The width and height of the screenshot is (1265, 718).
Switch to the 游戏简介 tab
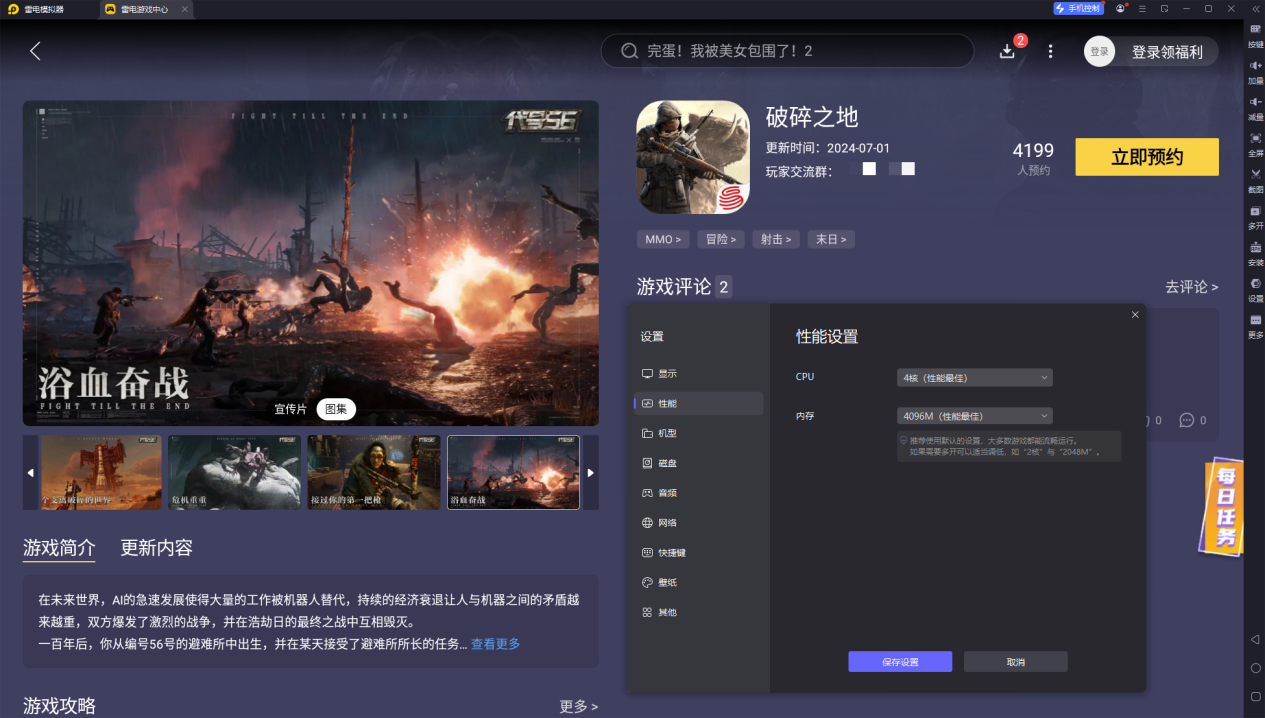tap(59, 548)
